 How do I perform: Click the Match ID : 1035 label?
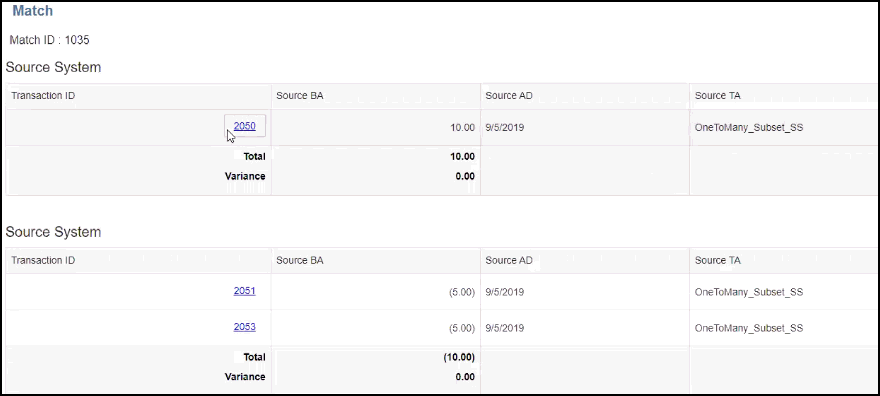coord(49,40)
